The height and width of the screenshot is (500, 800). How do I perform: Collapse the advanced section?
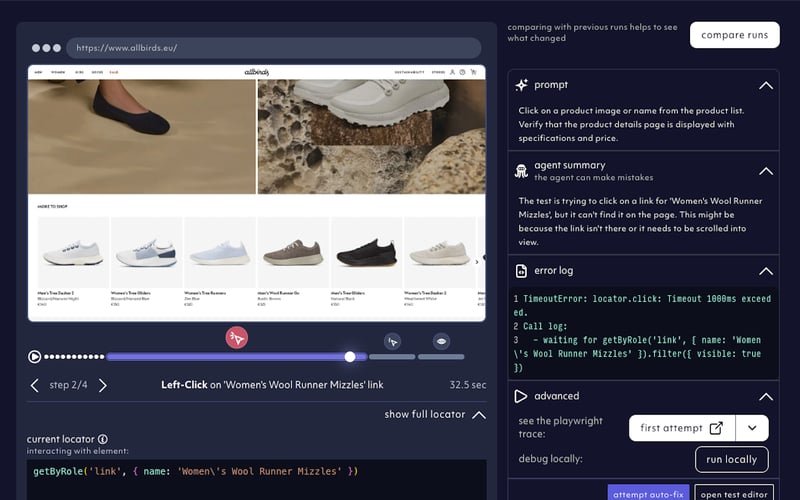(766, 397)
